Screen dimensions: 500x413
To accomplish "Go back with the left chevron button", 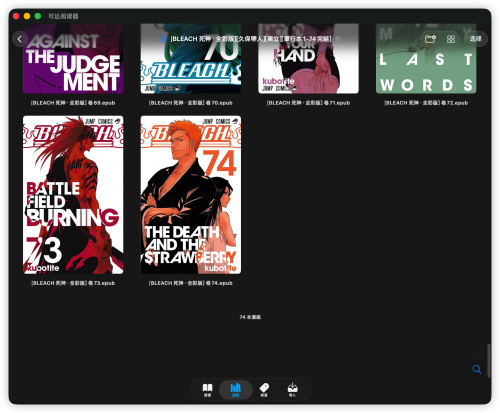I will [20, 39].
